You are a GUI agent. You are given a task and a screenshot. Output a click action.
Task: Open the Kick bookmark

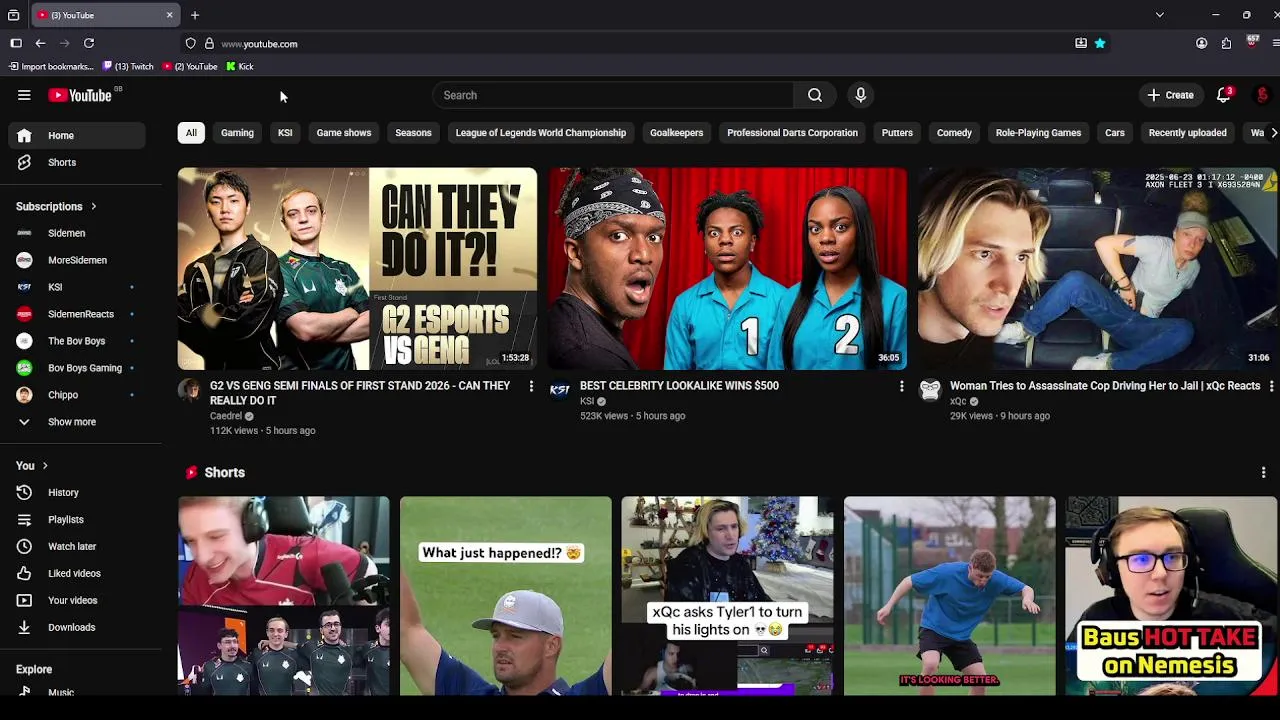[239, 66]
